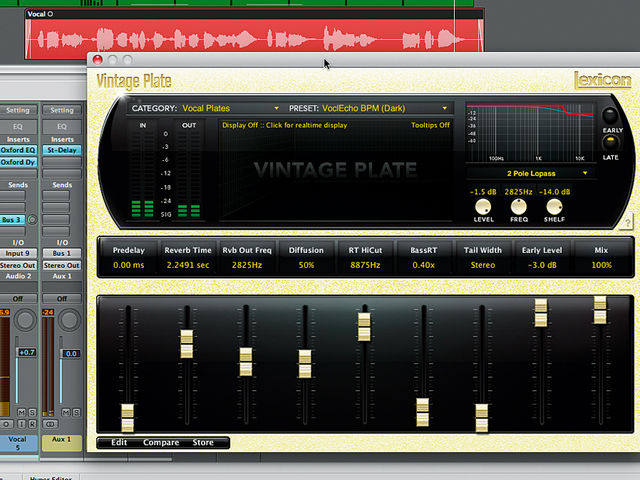
Task: Toggle Tooltips Off in the plugin display
Action: (430, 125)
